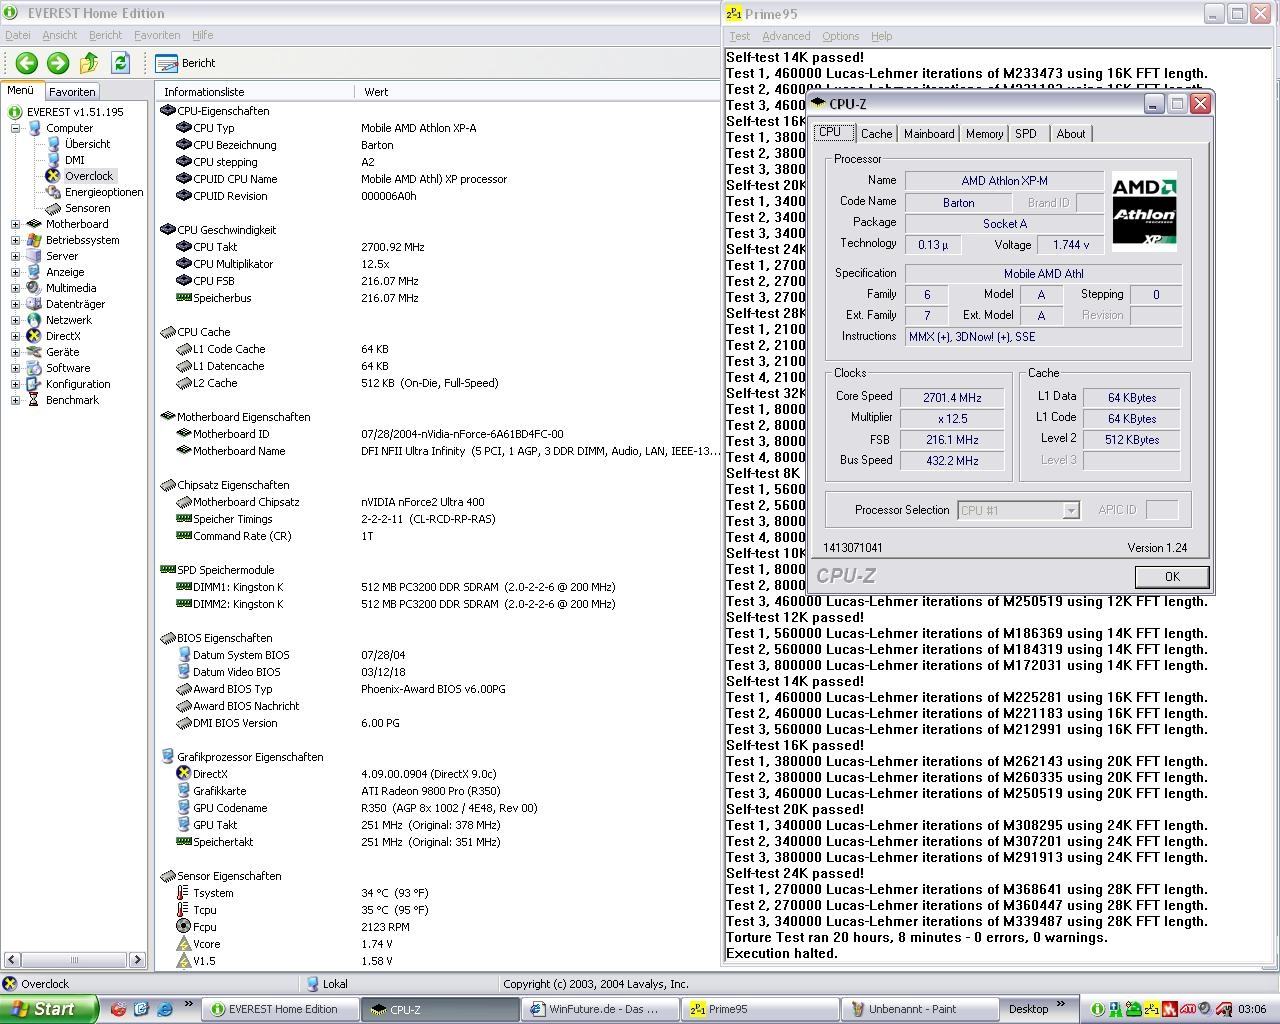Open the Memory tab in CPU-Z
1280x1024 pixels.
pos(984,134)
